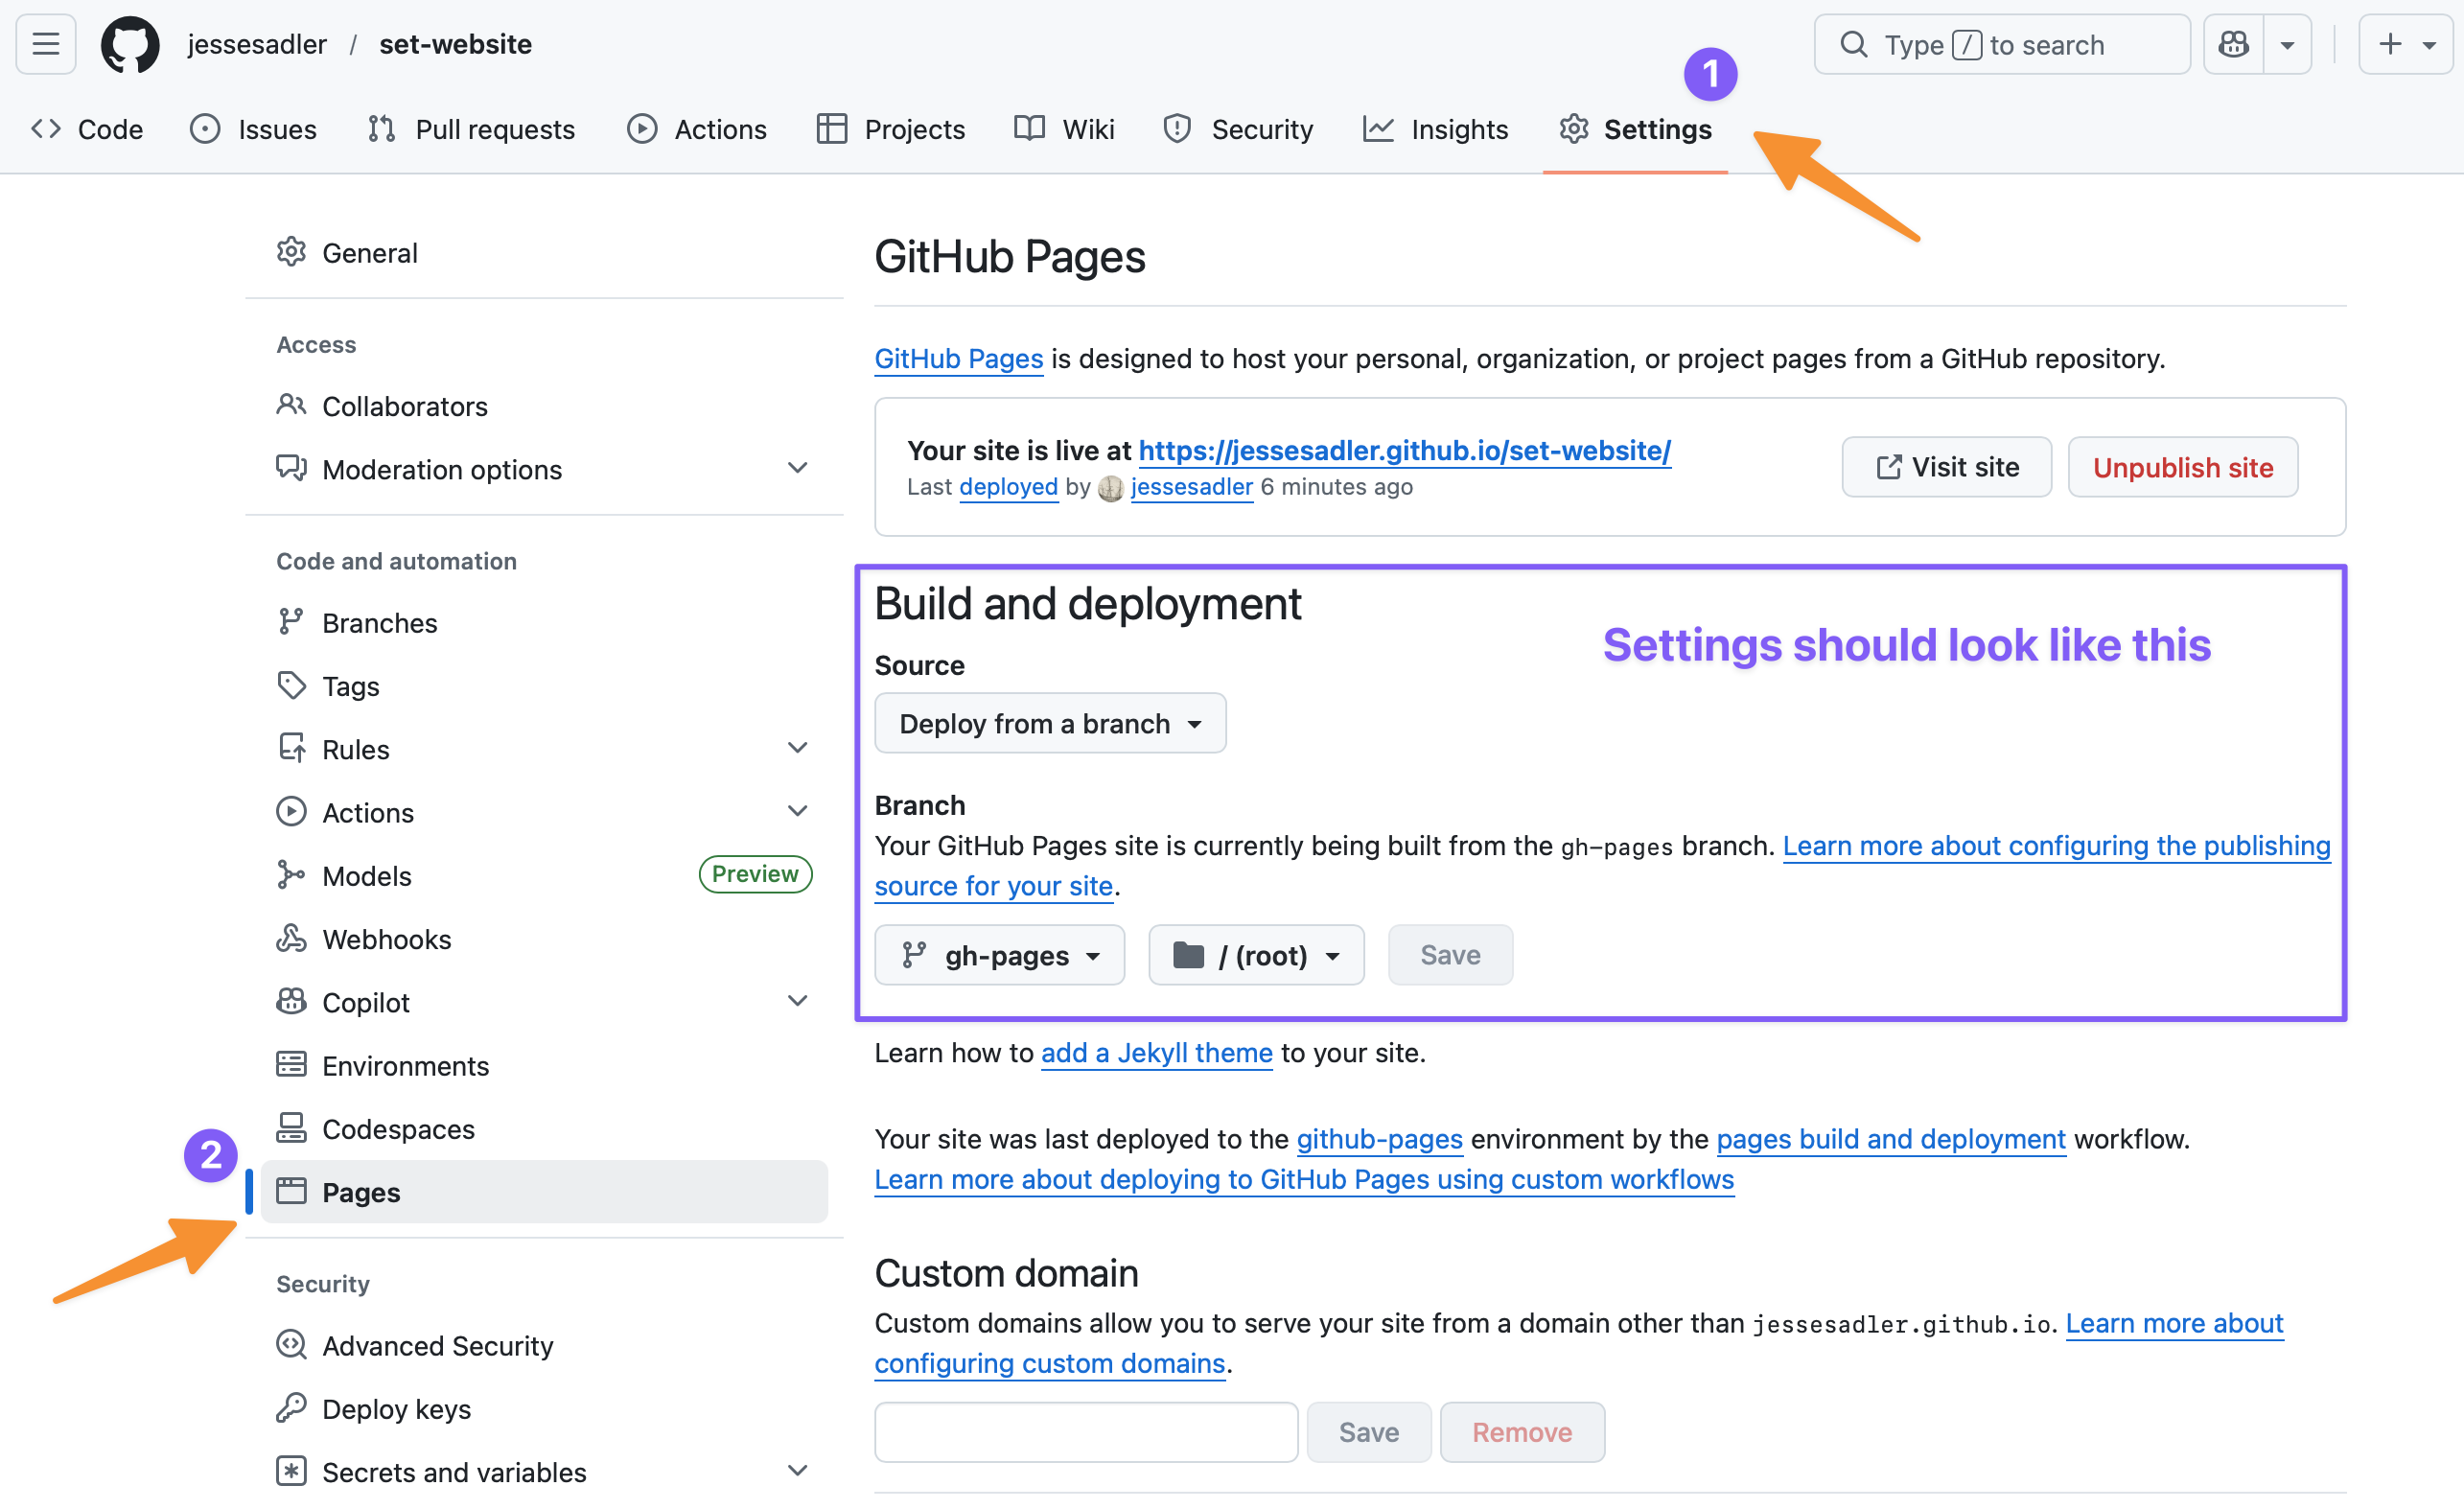
Task: Click the Codespaces icon in the sidebar
Action: 291,1128
